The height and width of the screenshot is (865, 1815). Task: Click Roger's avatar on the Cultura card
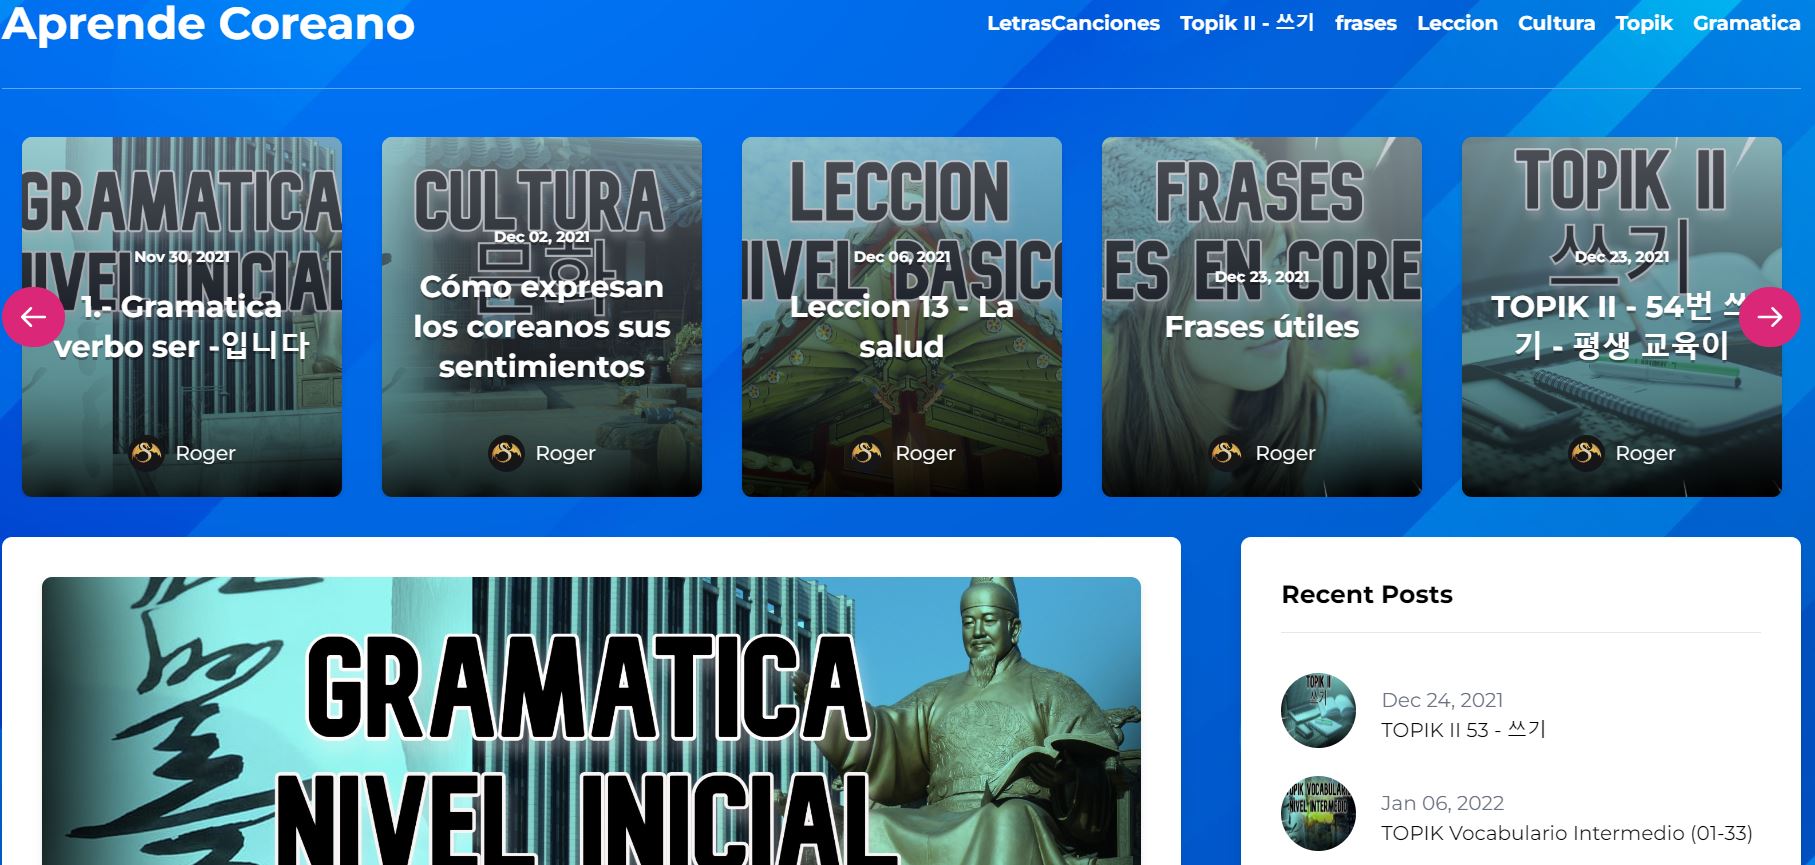point(507,453)
